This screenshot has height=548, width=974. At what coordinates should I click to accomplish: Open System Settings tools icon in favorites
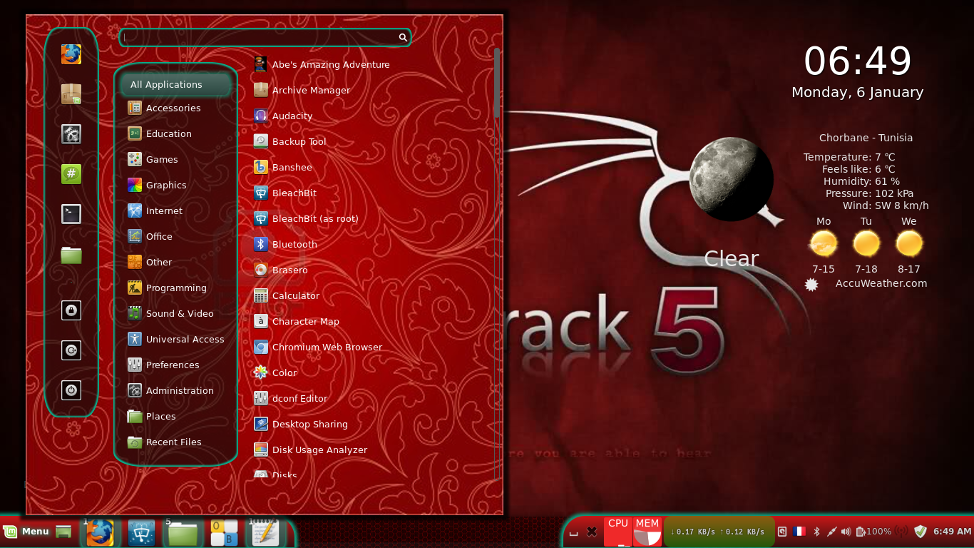[x=71, y=134]
